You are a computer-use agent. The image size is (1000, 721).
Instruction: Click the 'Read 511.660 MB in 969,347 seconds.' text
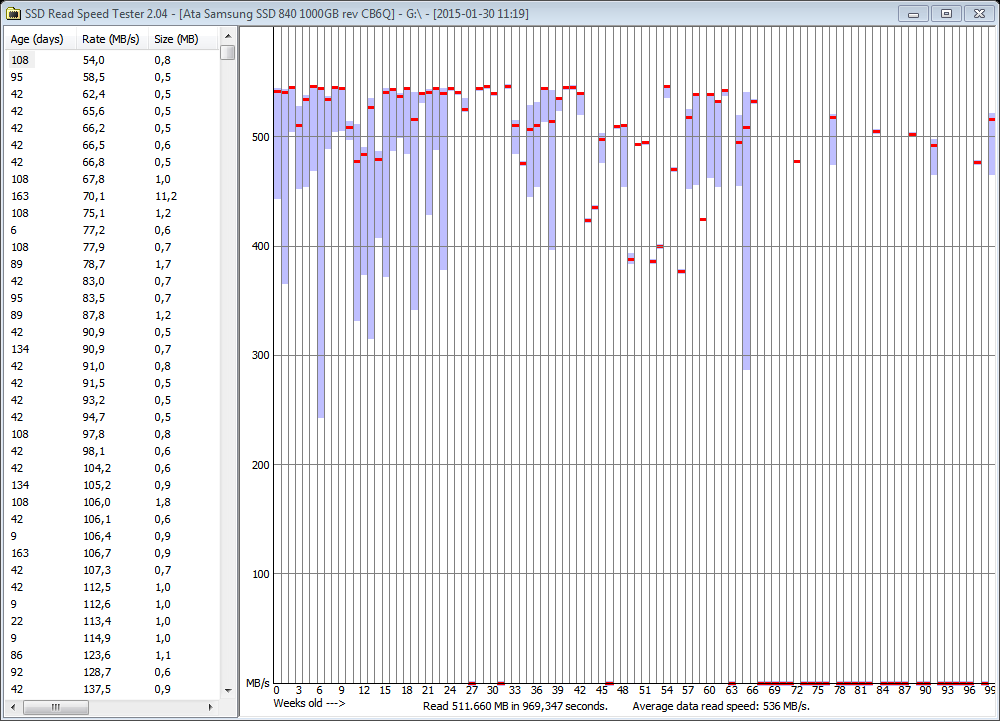click(515, 706)
